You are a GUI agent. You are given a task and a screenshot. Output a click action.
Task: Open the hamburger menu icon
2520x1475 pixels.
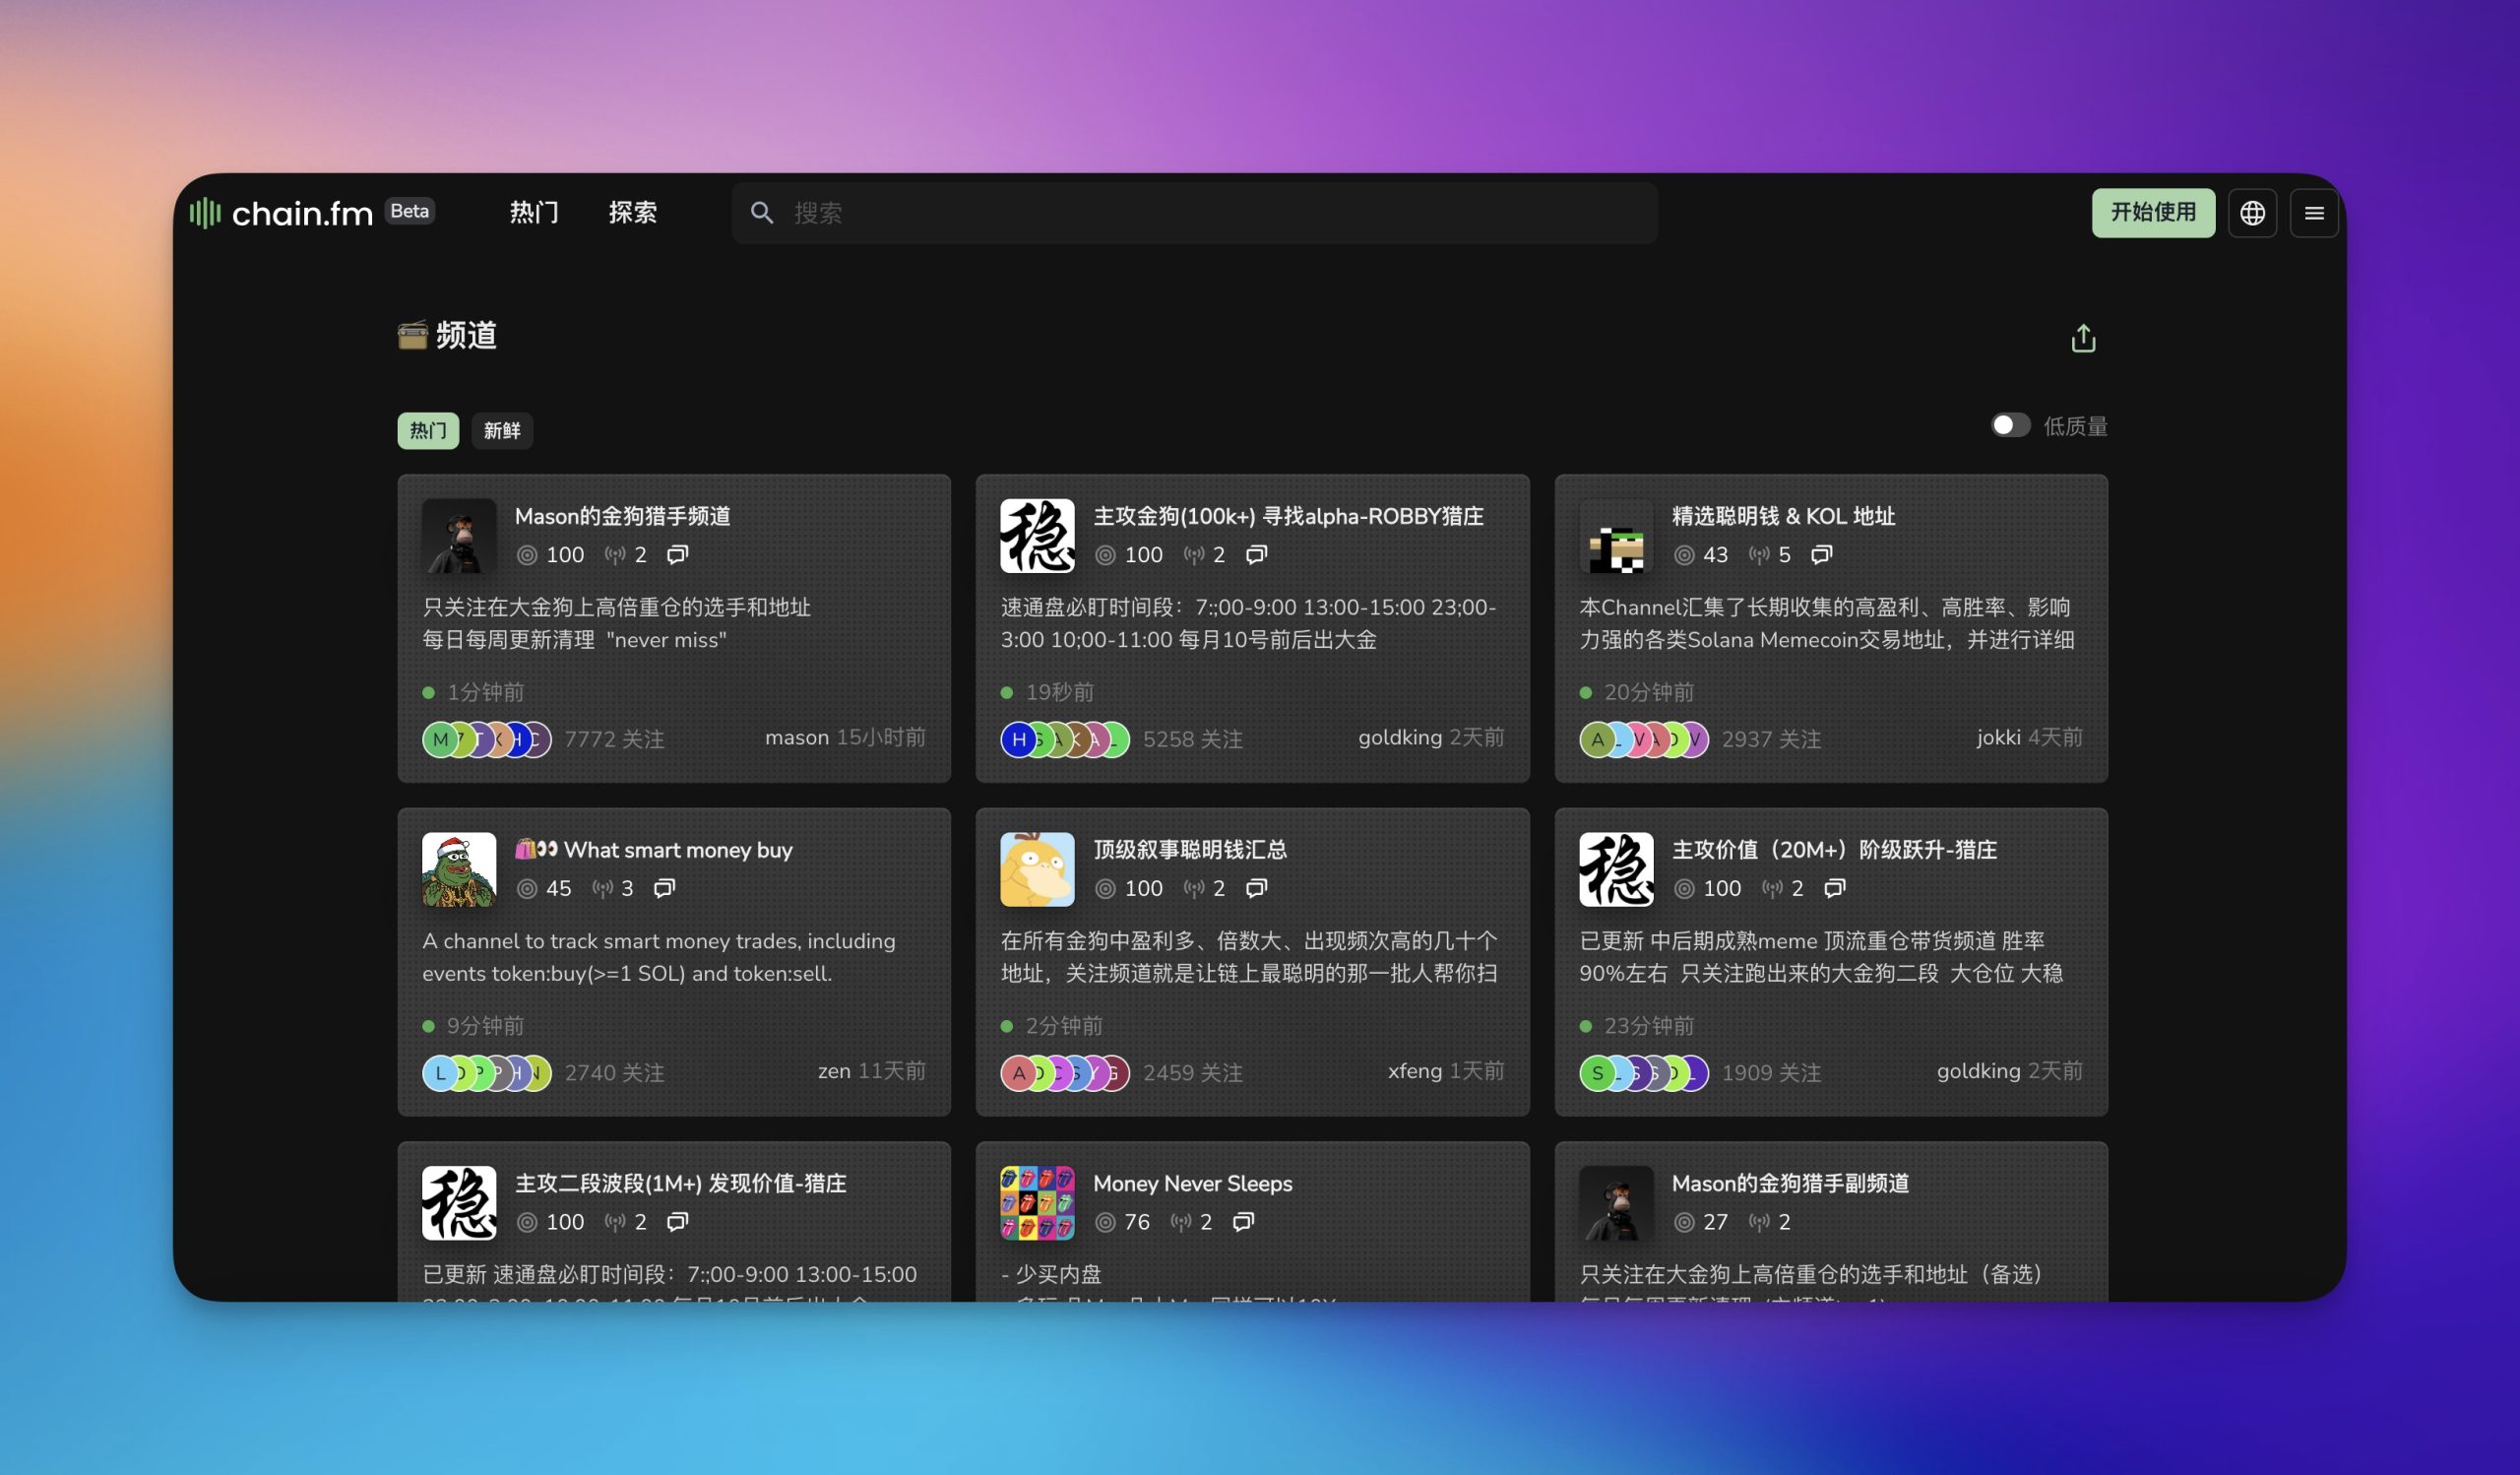click(x=2314, y=212)
